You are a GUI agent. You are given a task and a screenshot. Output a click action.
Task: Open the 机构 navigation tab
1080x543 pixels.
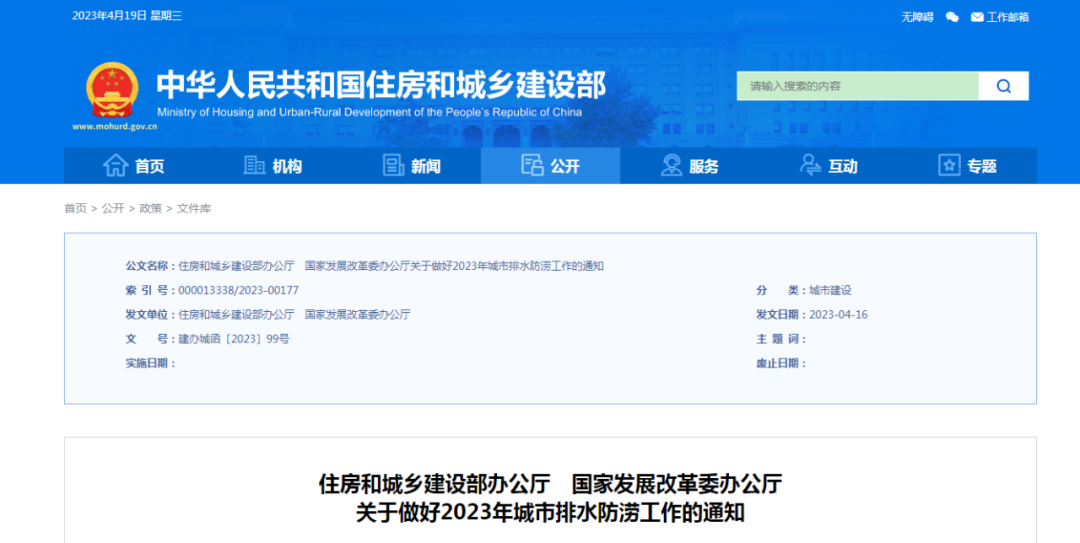coord(286,167)
